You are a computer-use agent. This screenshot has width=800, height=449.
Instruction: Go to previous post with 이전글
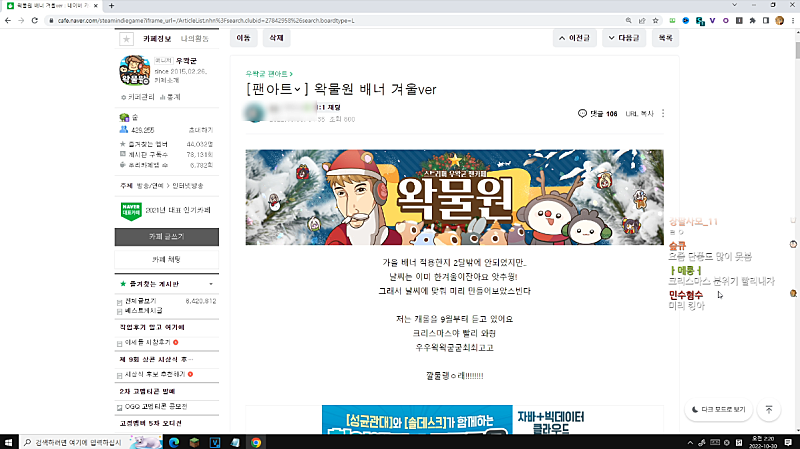[574, 38]
